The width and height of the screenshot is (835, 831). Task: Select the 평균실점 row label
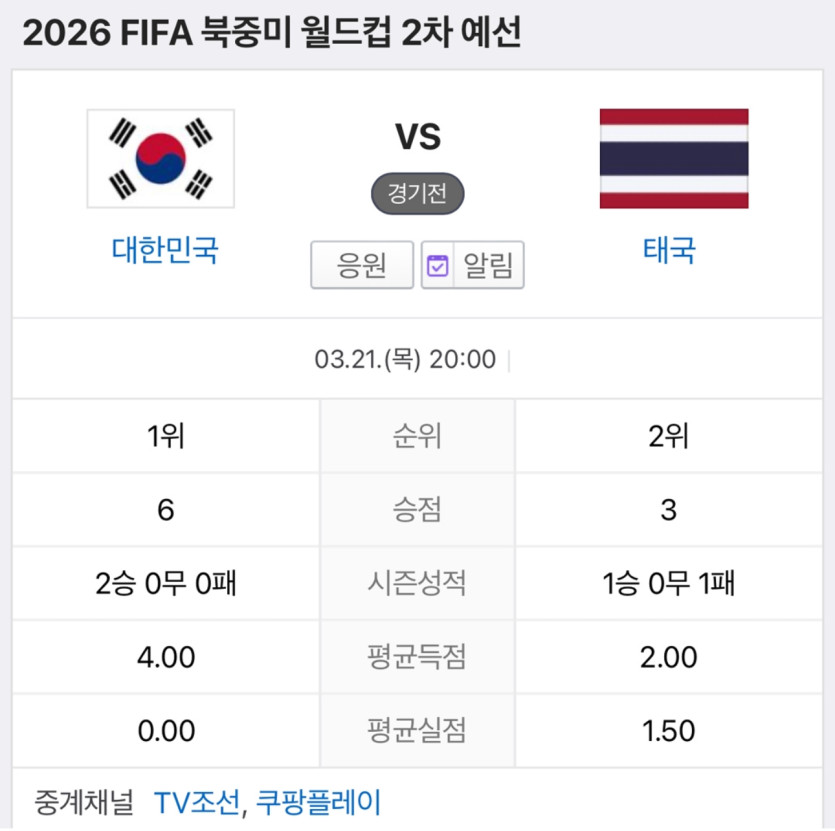(417, 730)
